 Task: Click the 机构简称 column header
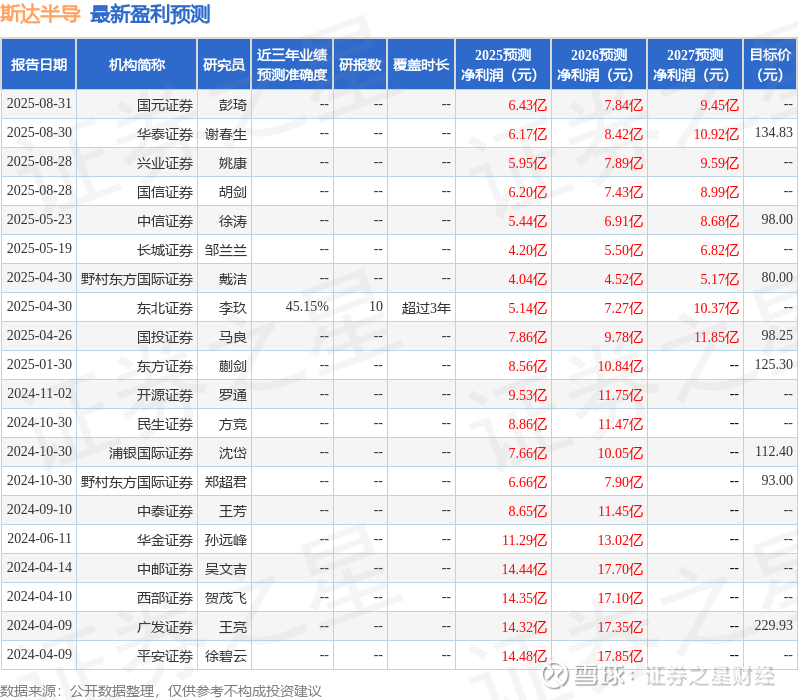[136, 65]
